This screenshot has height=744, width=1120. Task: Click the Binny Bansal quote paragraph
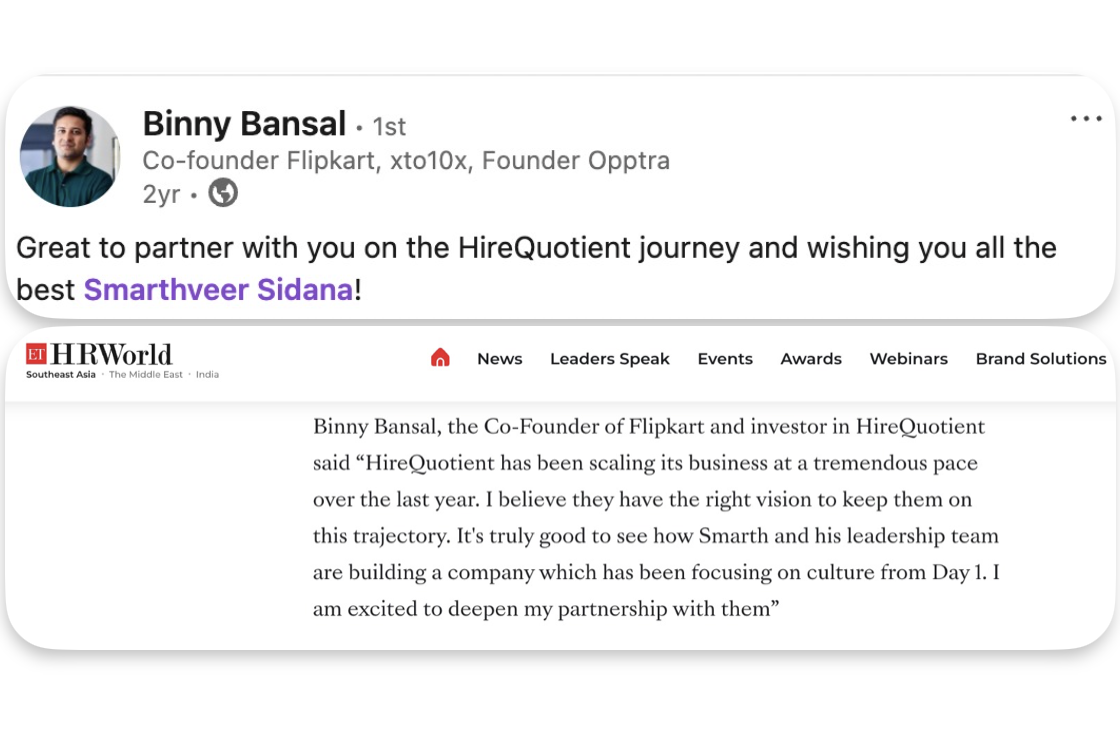[656, 517]
